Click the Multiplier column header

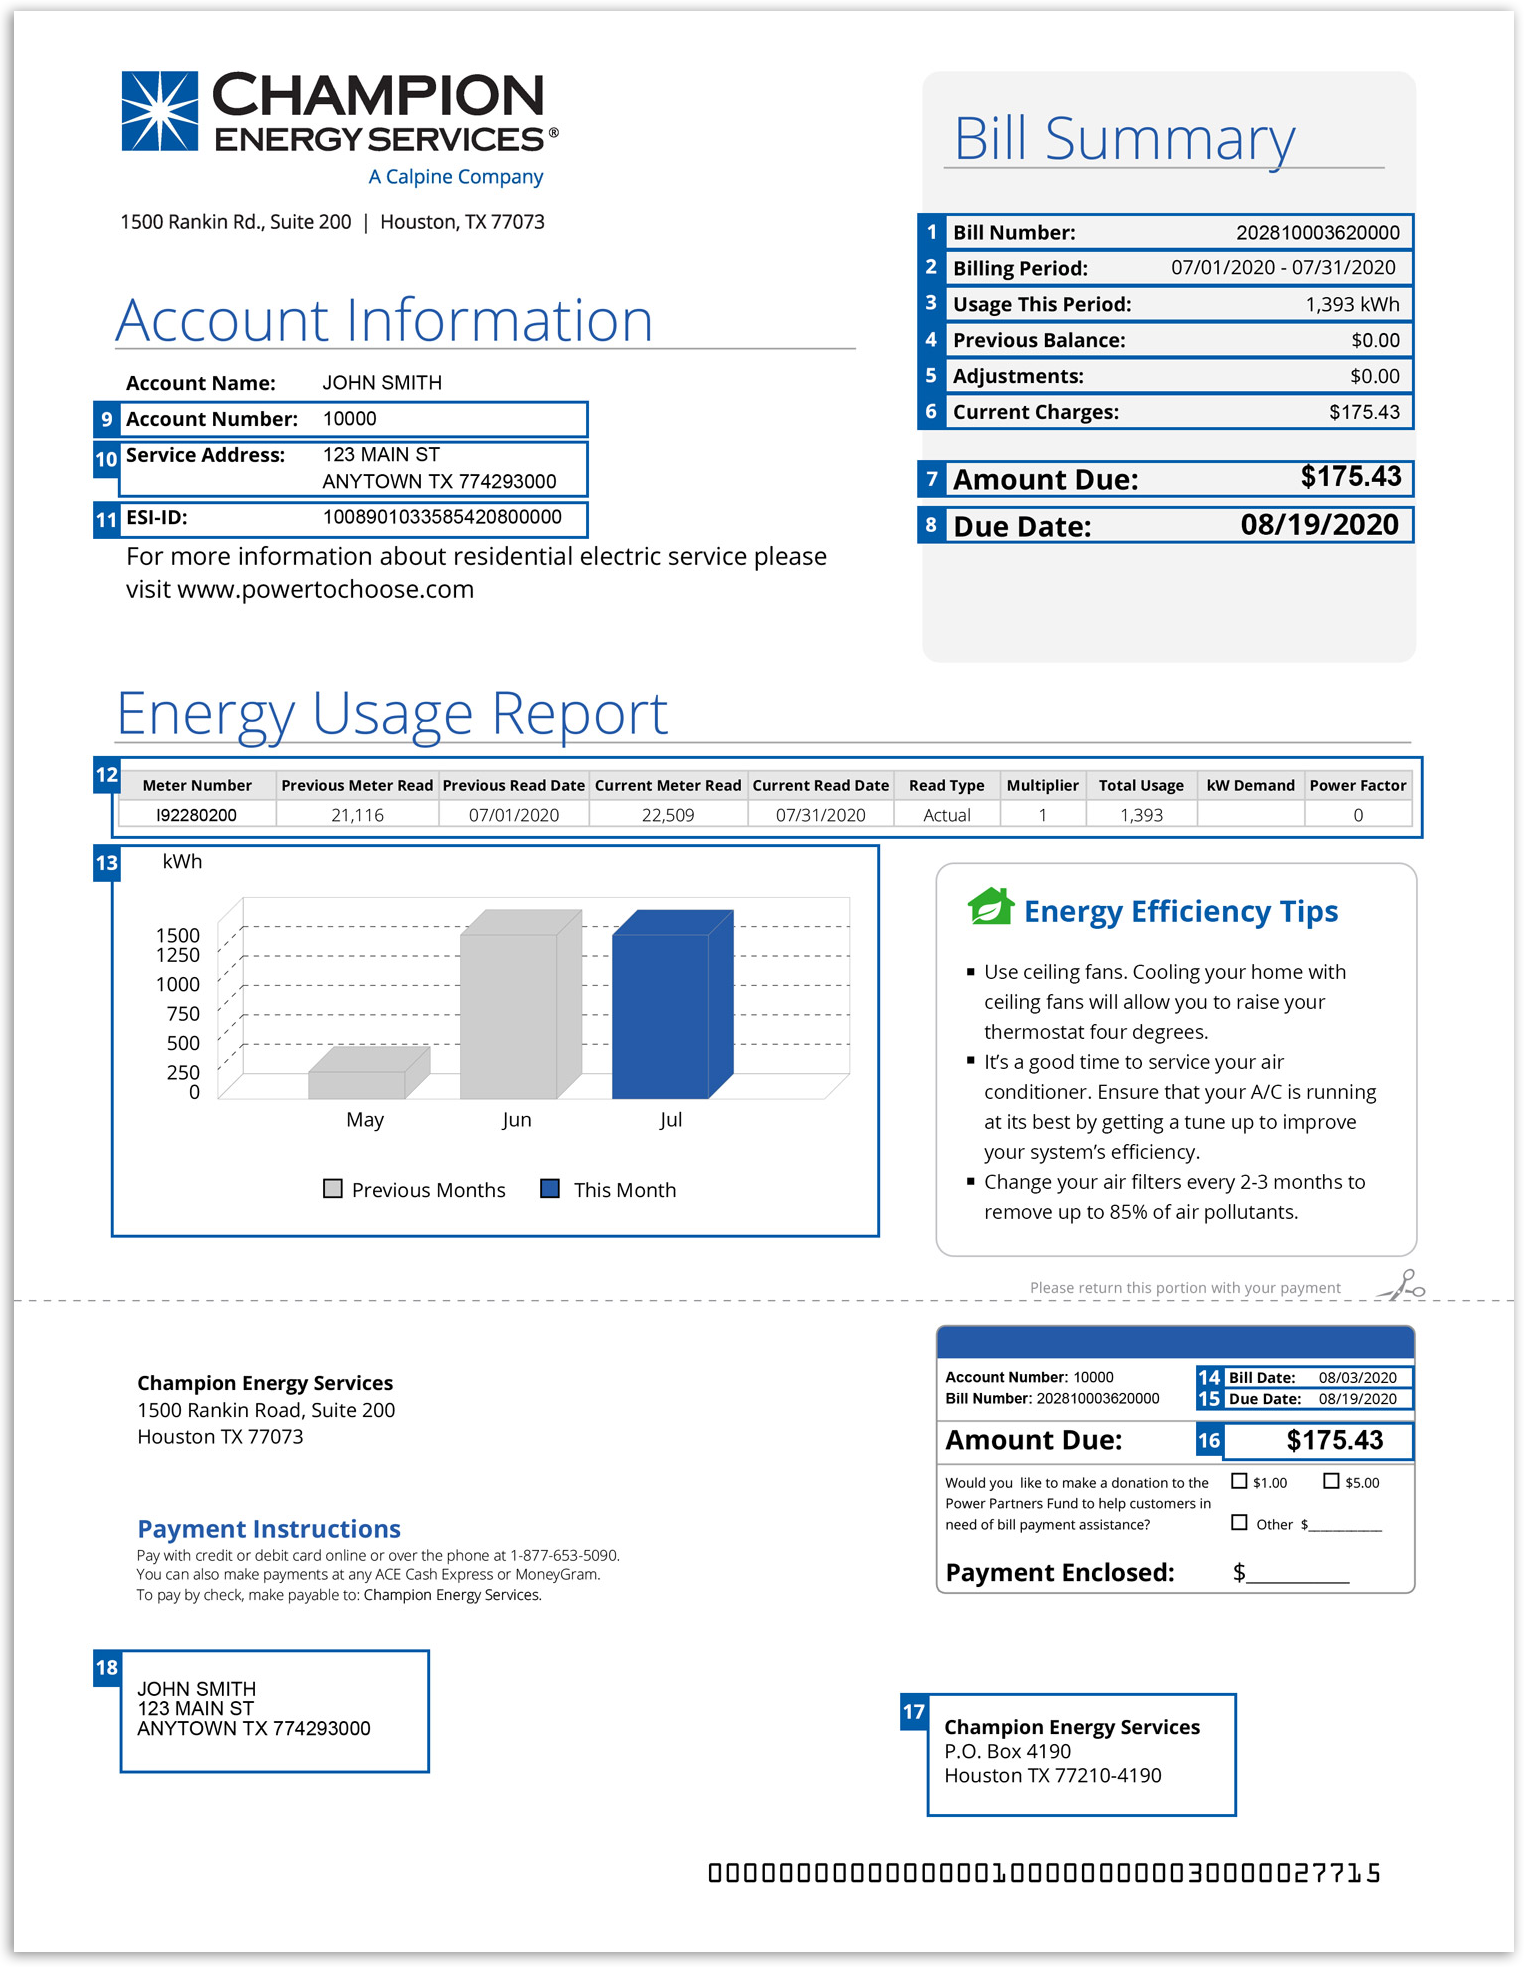1042,785
